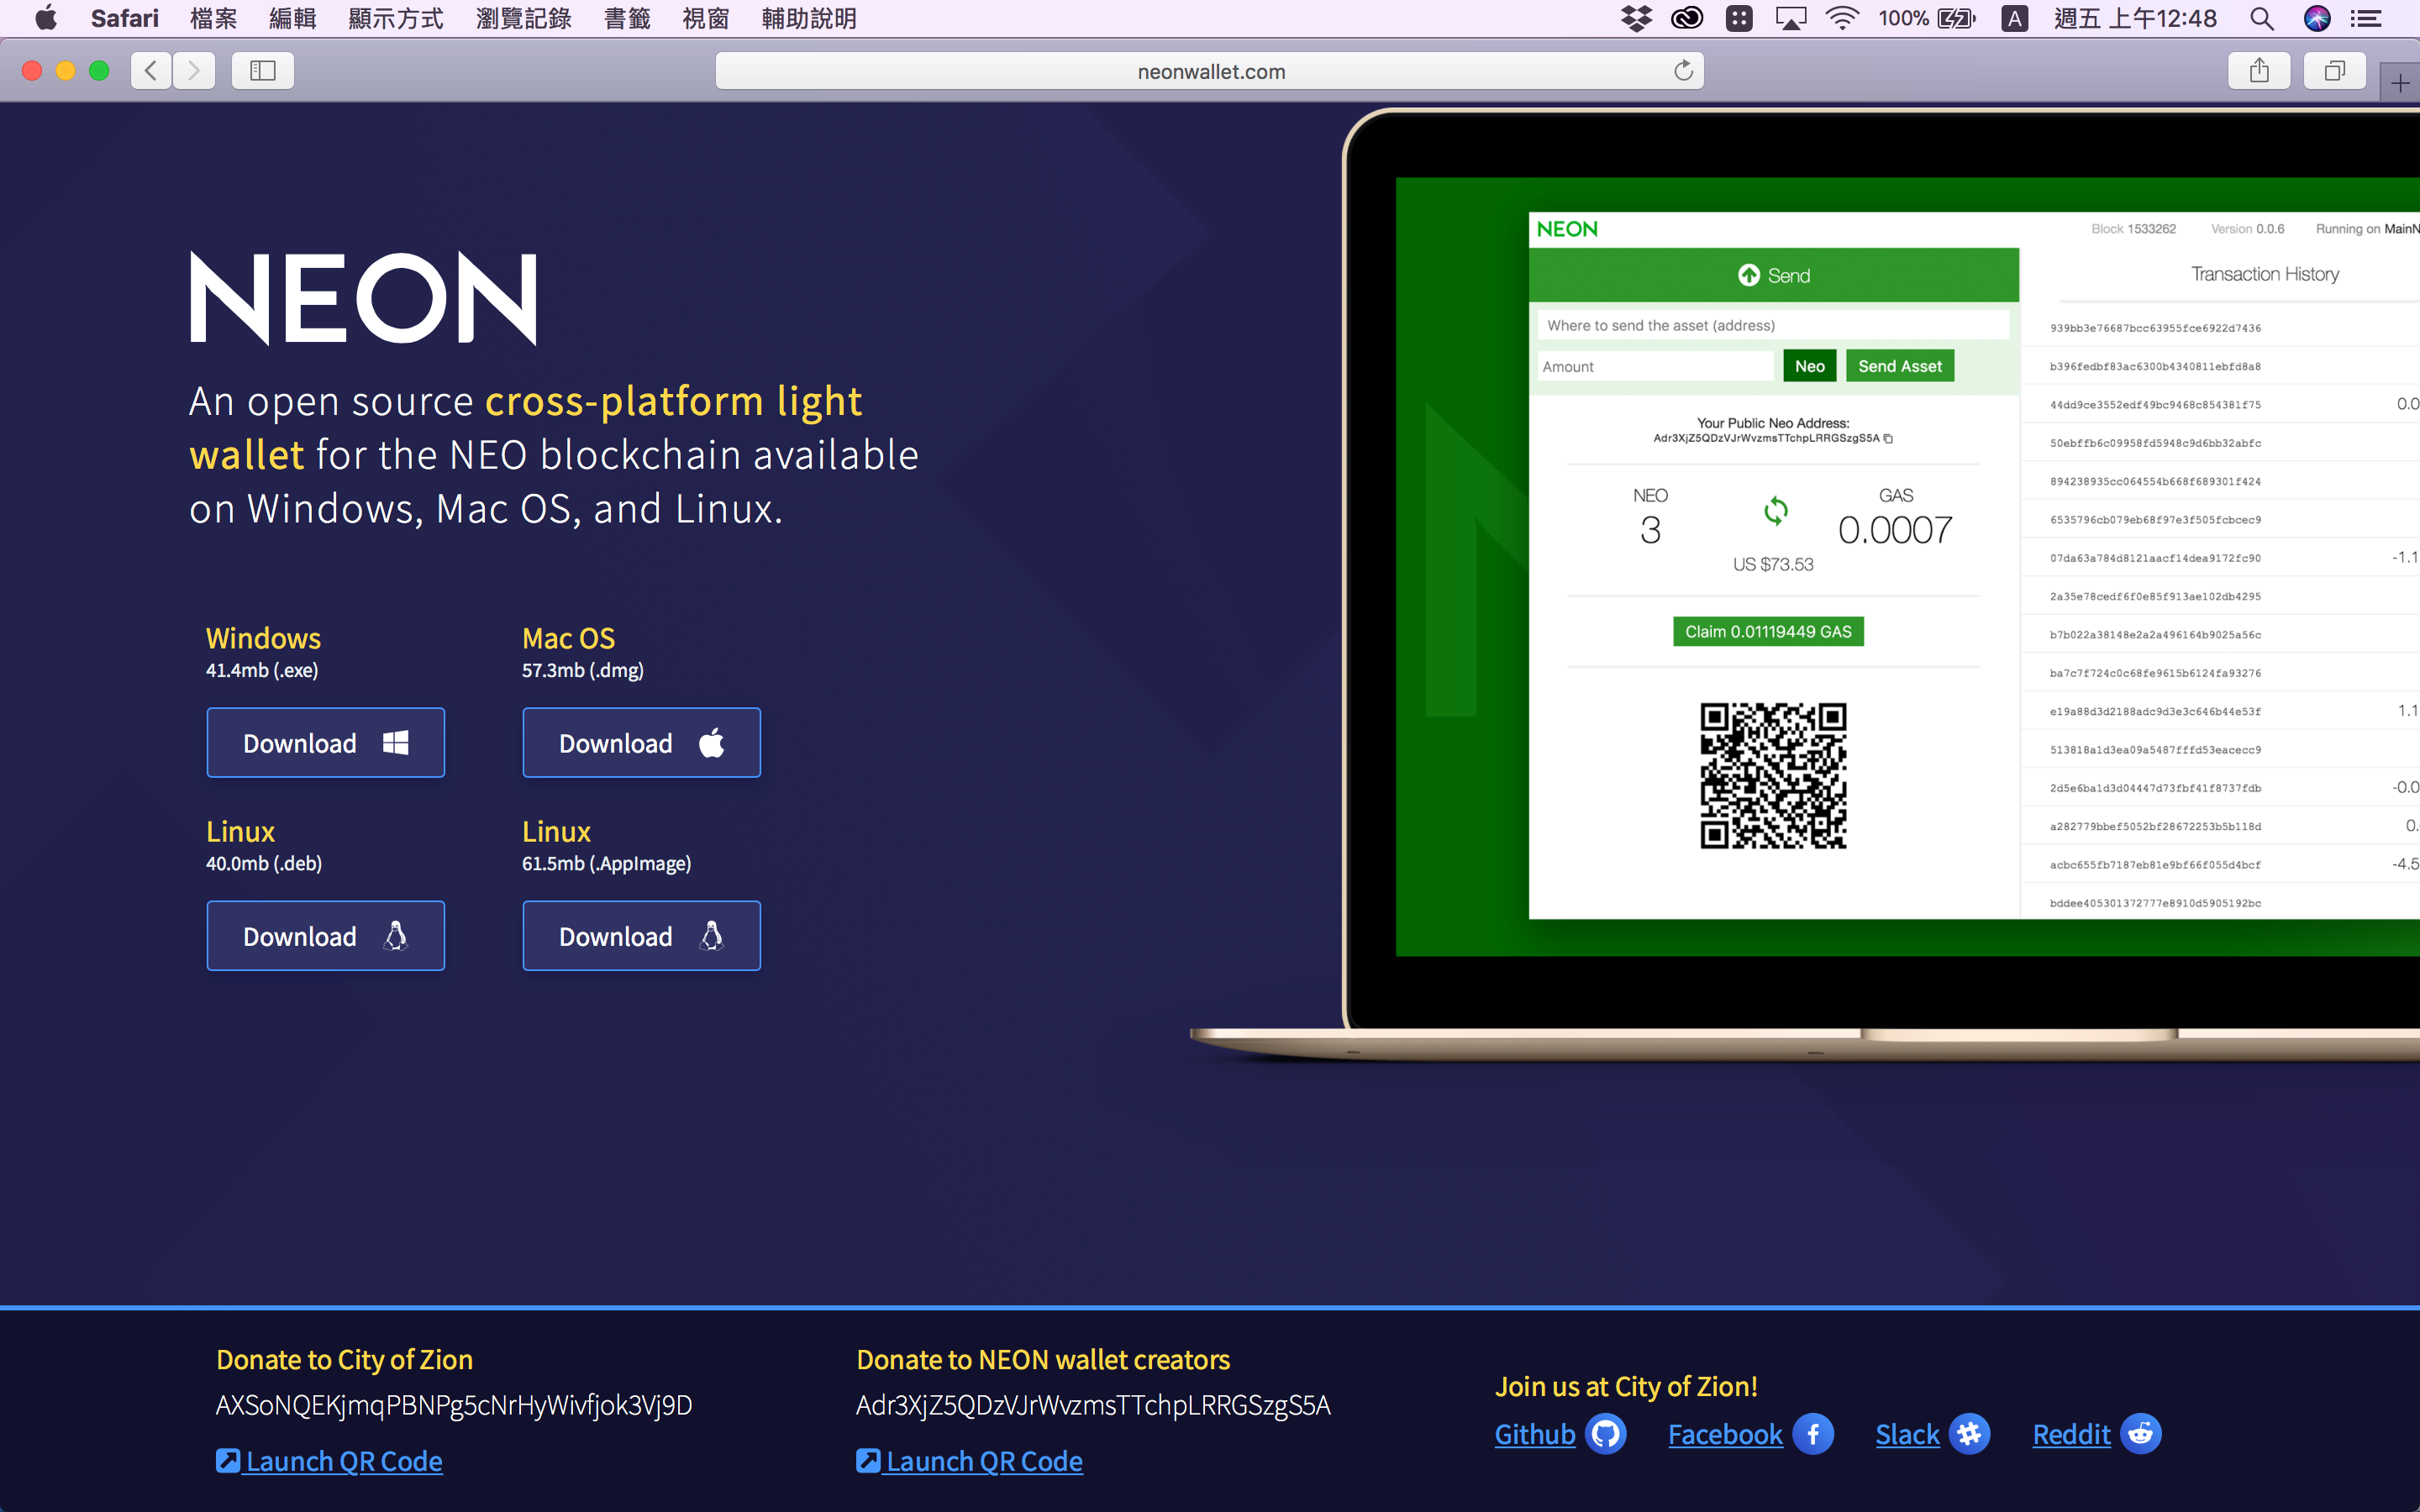Screen dimensions: 2420x1512
Task: Open Spotlight search magnifier
Action: (x=2261, y=18)
